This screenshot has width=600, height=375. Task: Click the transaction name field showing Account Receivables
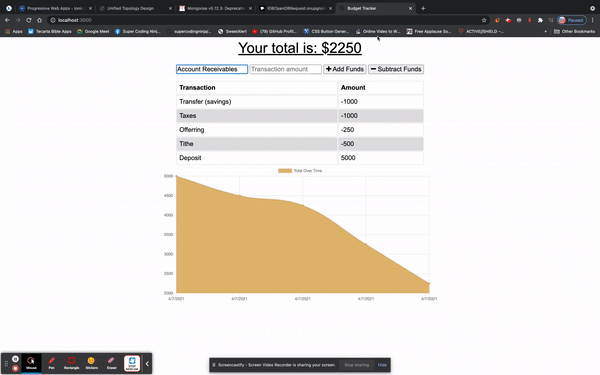click(x=212, y=69)
